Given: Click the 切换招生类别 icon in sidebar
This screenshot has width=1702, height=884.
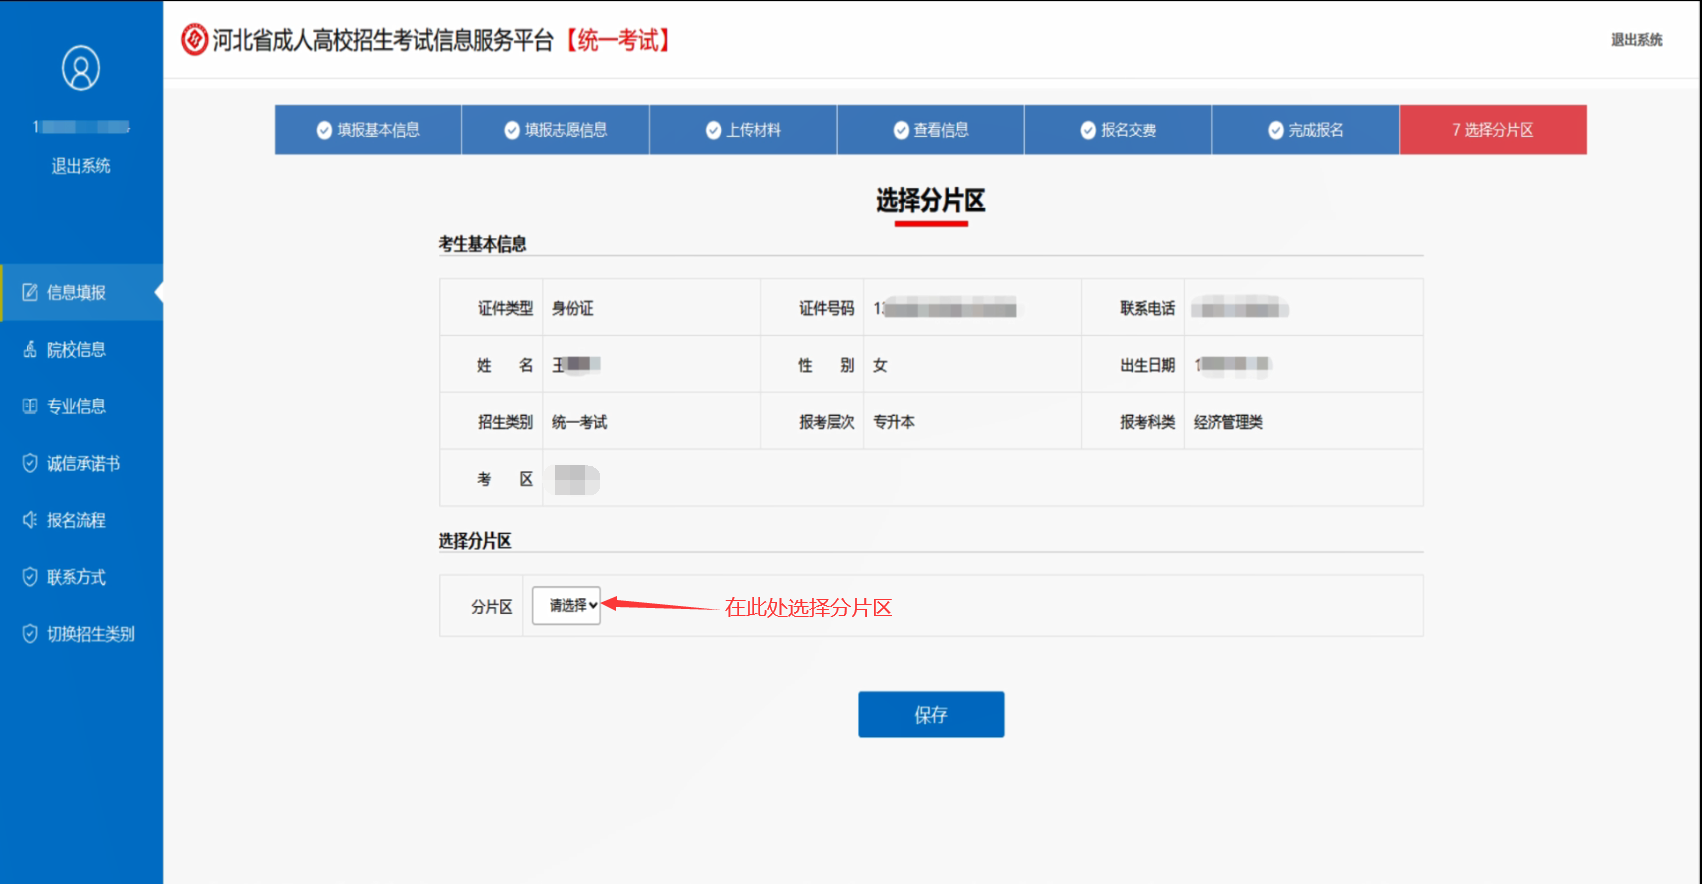Looking at the screenshot, I should (30, 634).
